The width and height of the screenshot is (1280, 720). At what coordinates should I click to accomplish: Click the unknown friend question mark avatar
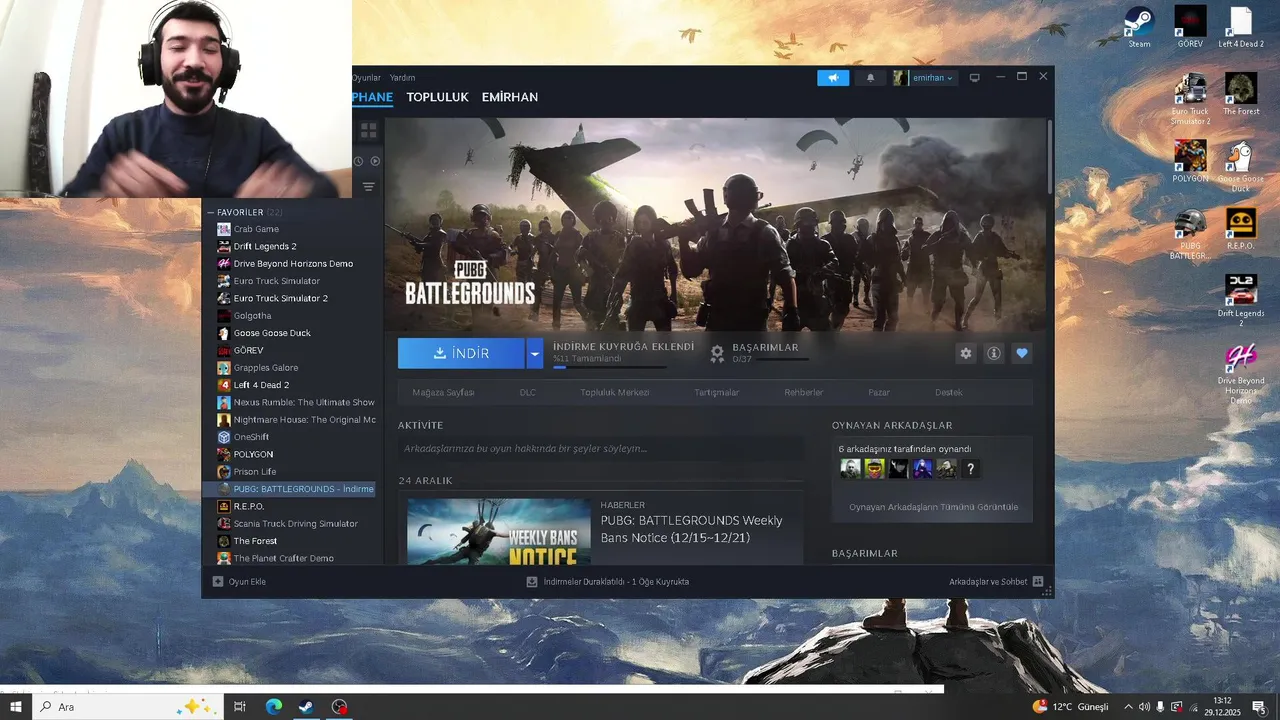[x=970, y=468]
